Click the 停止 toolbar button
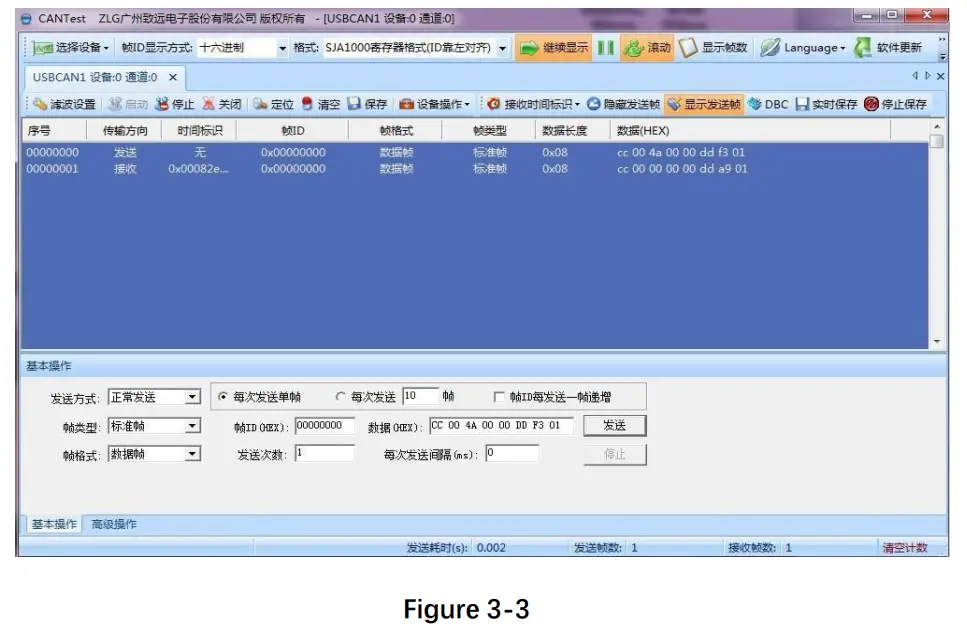 coord(174,104)
